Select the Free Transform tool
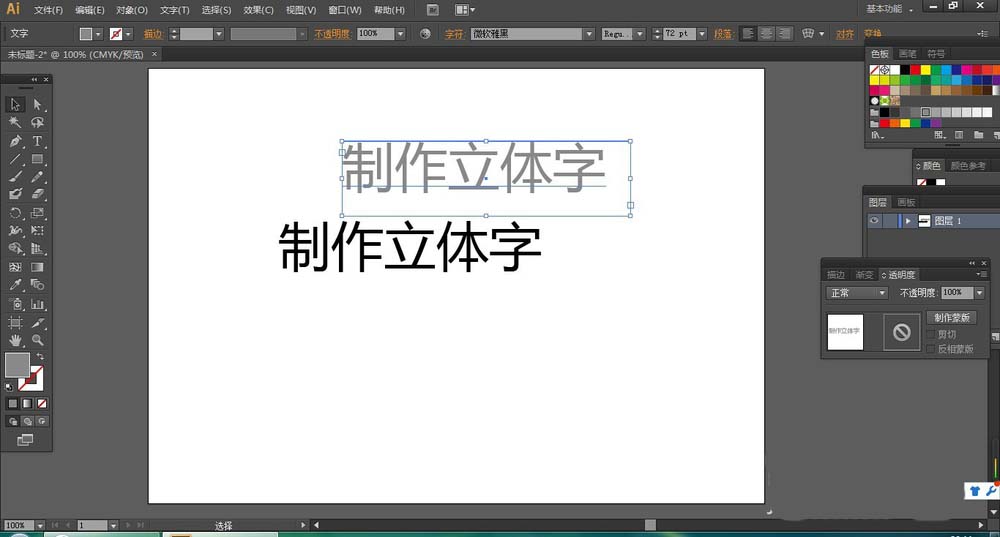 tap(37, 230)
